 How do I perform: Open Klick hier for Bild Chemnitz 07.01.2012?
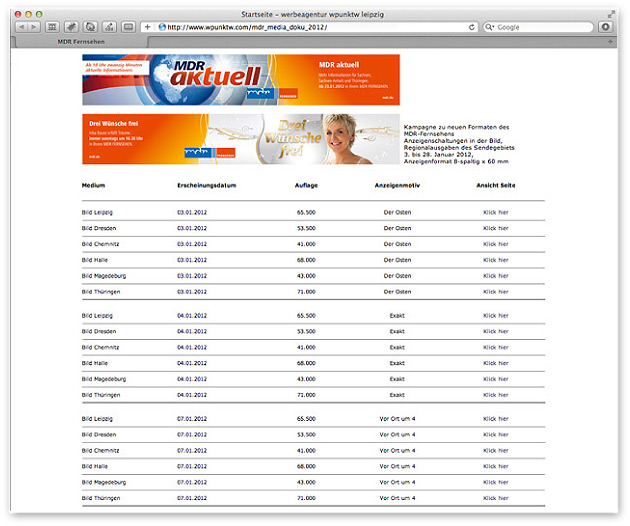click(x=495, y=450)
